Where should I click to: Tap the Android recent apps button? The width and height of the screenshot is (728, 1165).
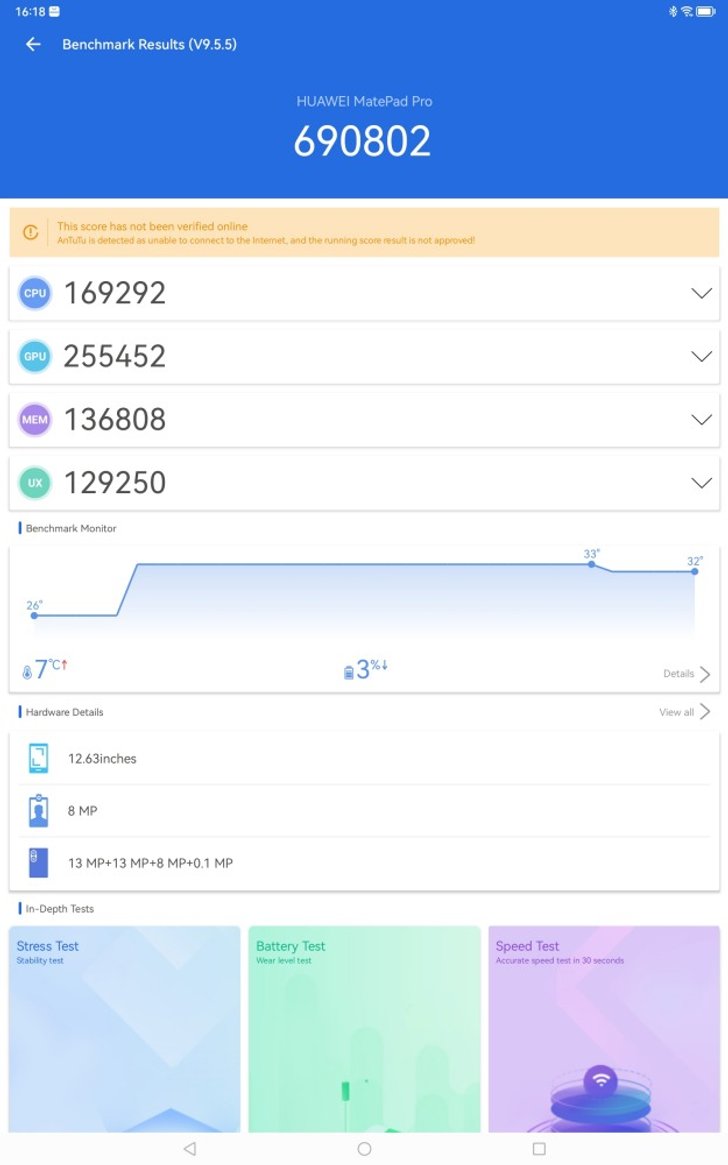(x=539, y=1149)
